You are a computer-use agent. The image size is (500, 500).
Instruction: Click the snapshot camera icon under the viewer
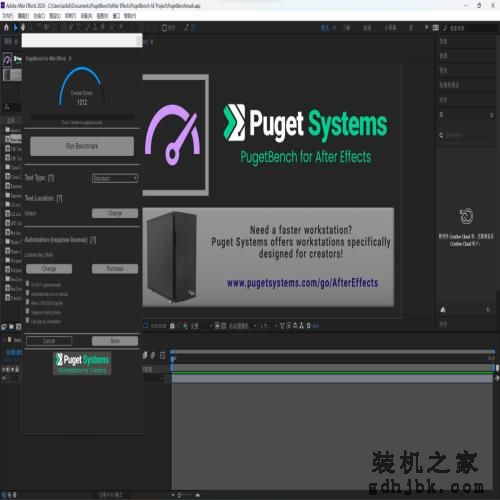pos(172,326)
